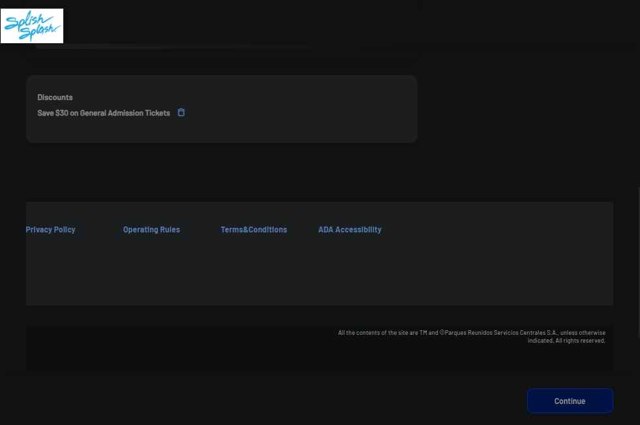Click the Continue button
Image resolution: width=640 pixels, height=425 pixels.
(570, 401)
